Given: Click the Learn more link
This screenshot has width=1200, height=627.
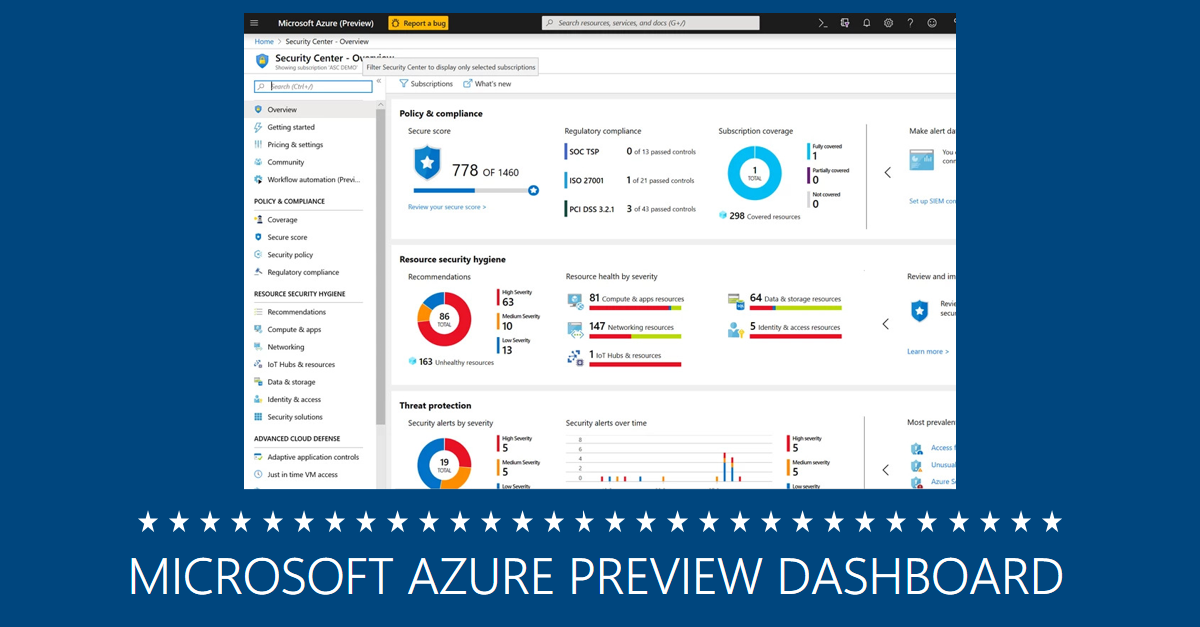Looking at the screenshot, I should coord(928,351).
